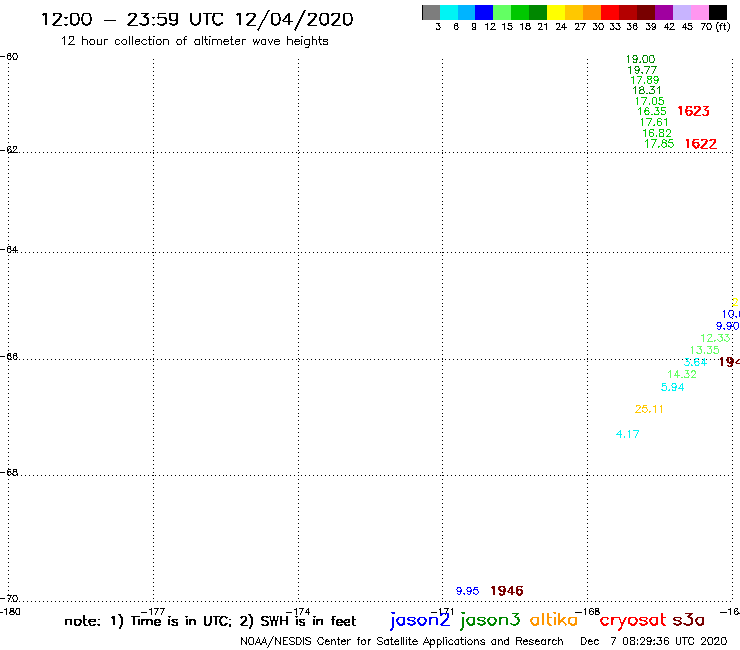Select the s3a satellite label
This screenshot has height=650, width=740.
click(688, 620)
